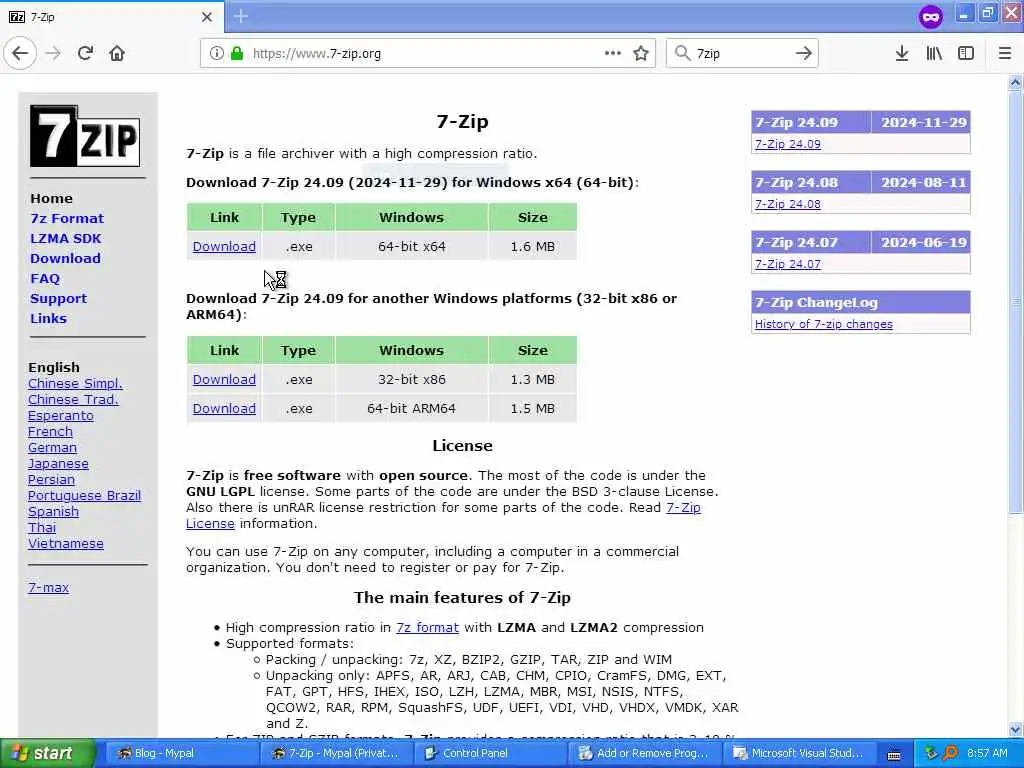Download the 64-bit x64 .exe

click(224, 247)
